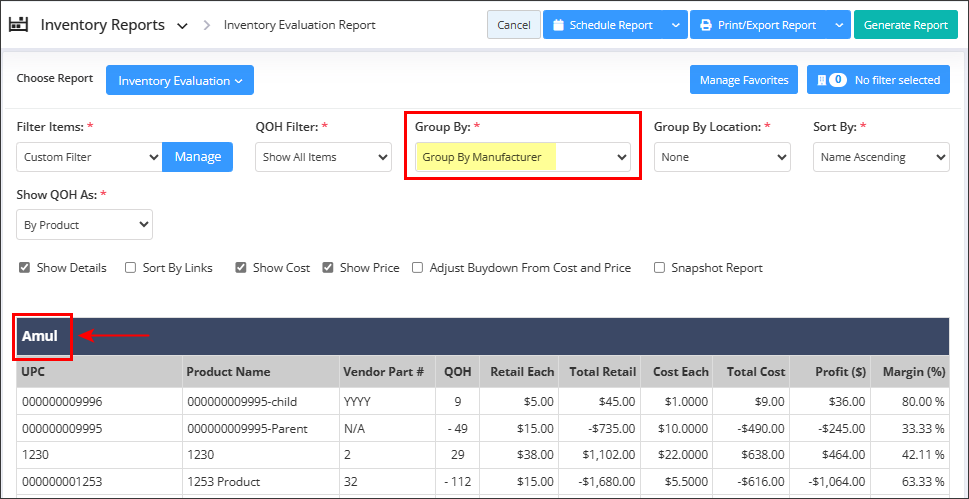969x499 pixels.
Task: Click the Cost Each column header
Action: coord(677,372)
